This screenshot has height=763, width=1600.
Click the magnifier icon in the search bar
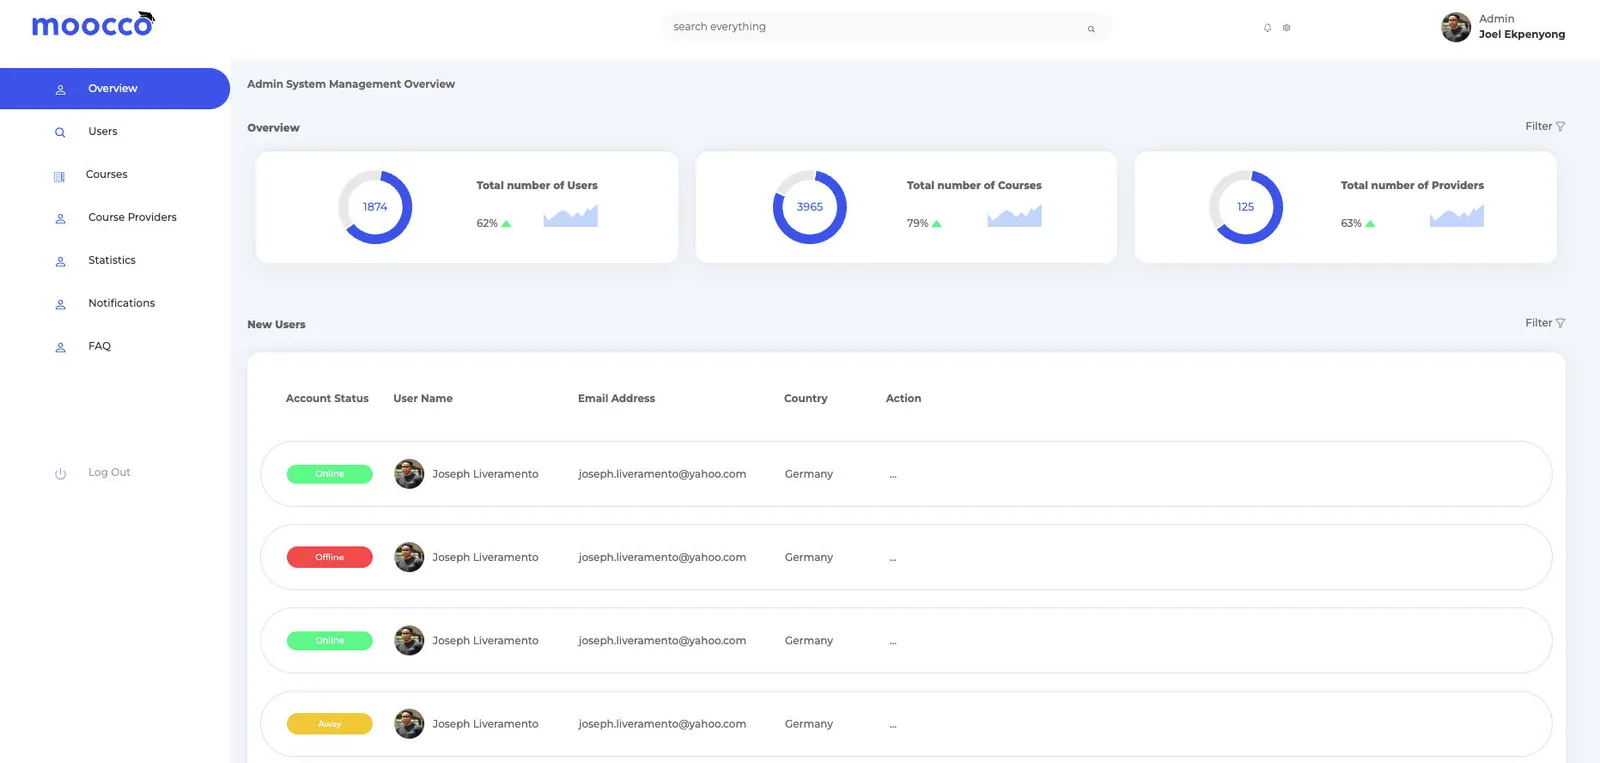pyautogui.click(x=1091, y=29)
